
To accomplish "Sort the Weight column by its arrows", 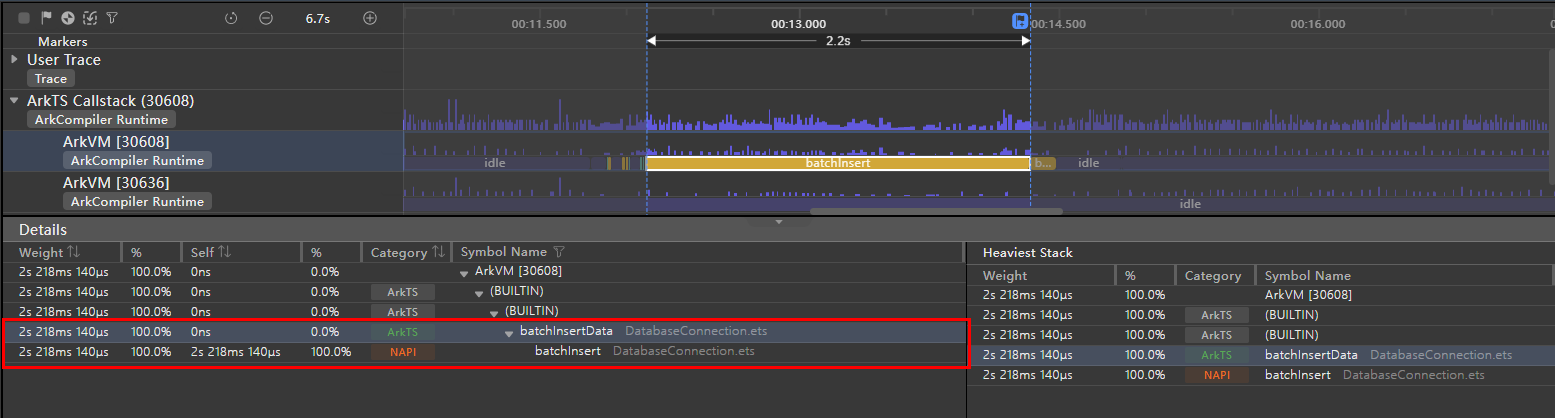I will [x=75, y=253].
